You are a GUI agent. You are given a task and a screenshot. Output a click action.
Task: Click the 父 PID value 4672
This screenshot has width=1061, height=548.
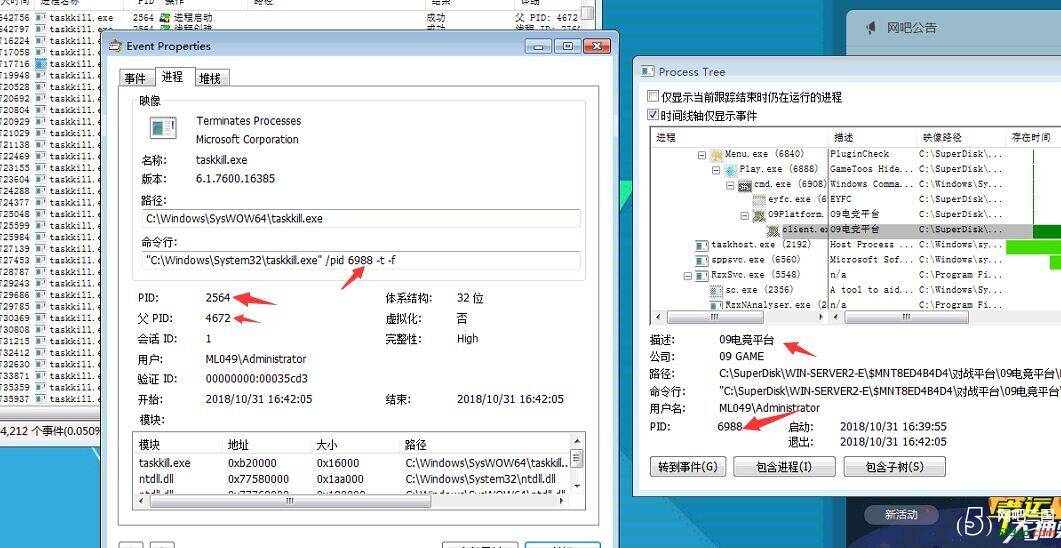(218, 318)
